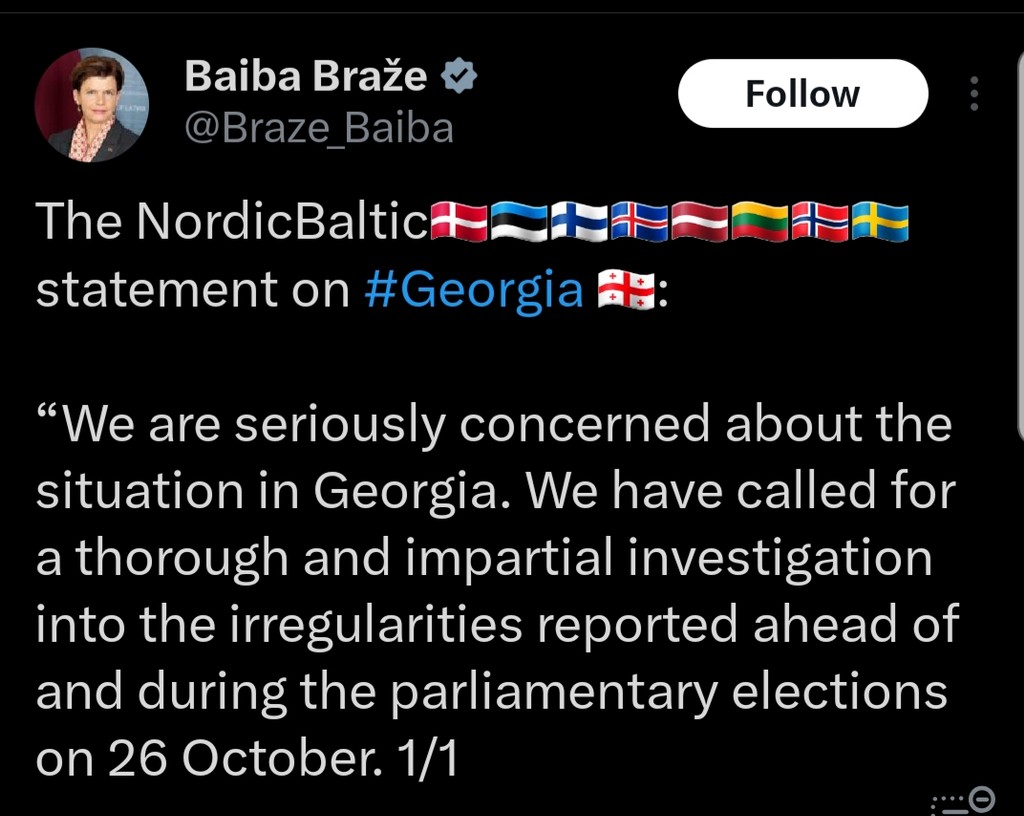Click the Finland flag emoji
The height and width of the screenshot is (816, 1024).
pyautogui.click(x=579, y=222)
